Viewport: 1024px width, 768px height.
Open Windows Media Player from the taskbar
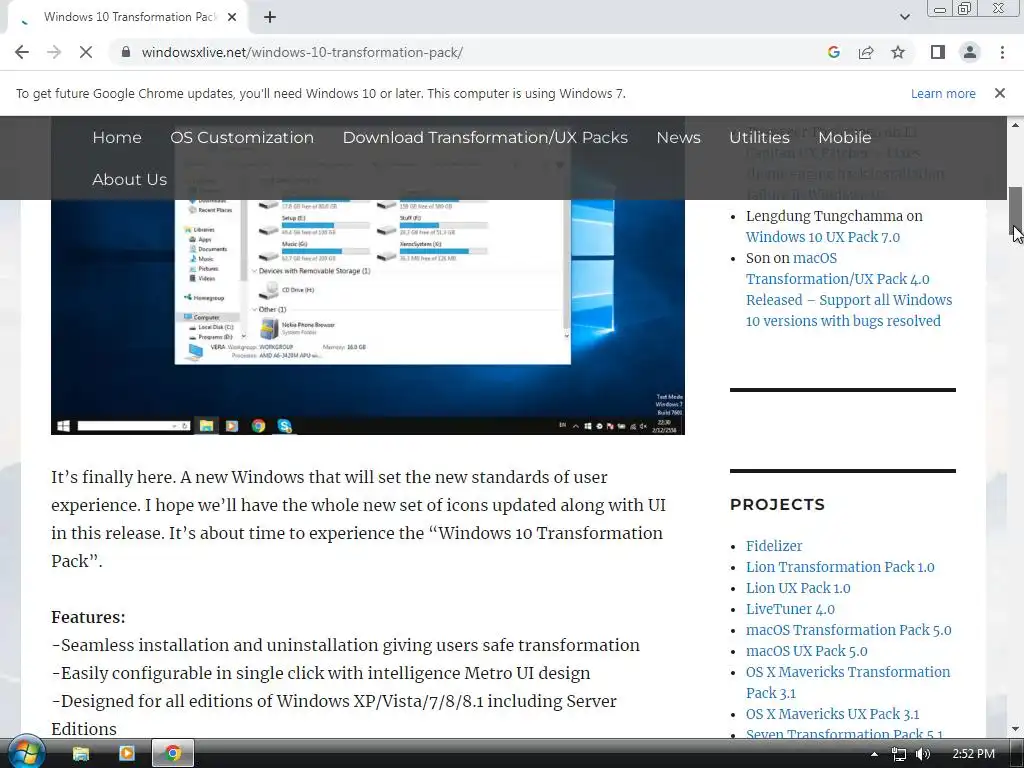[127, 754]
